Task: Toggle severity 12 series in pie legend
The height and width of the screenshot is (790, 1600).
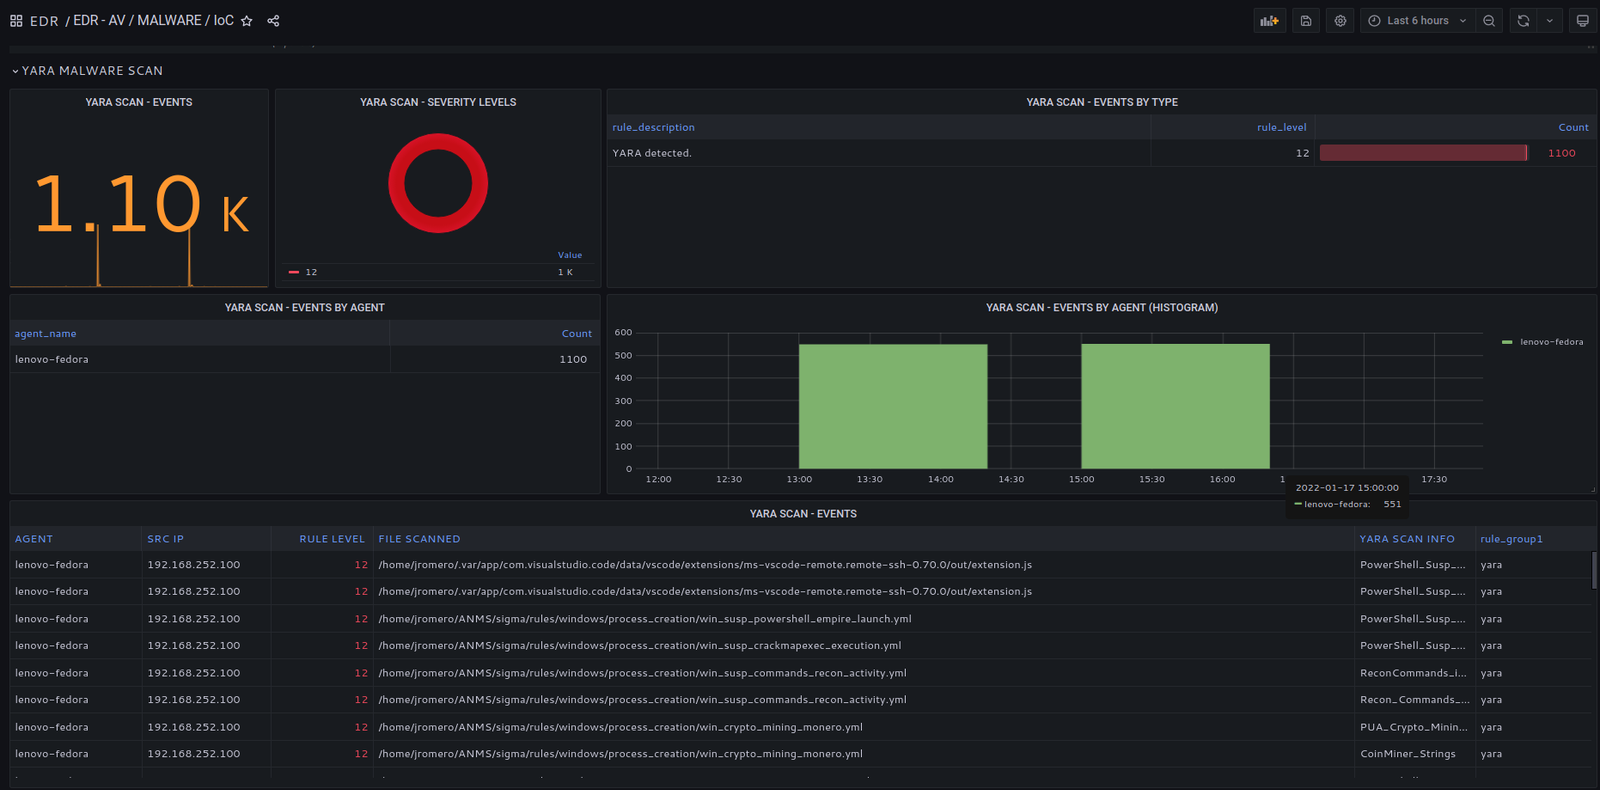Action: click(x=311, y=272)
